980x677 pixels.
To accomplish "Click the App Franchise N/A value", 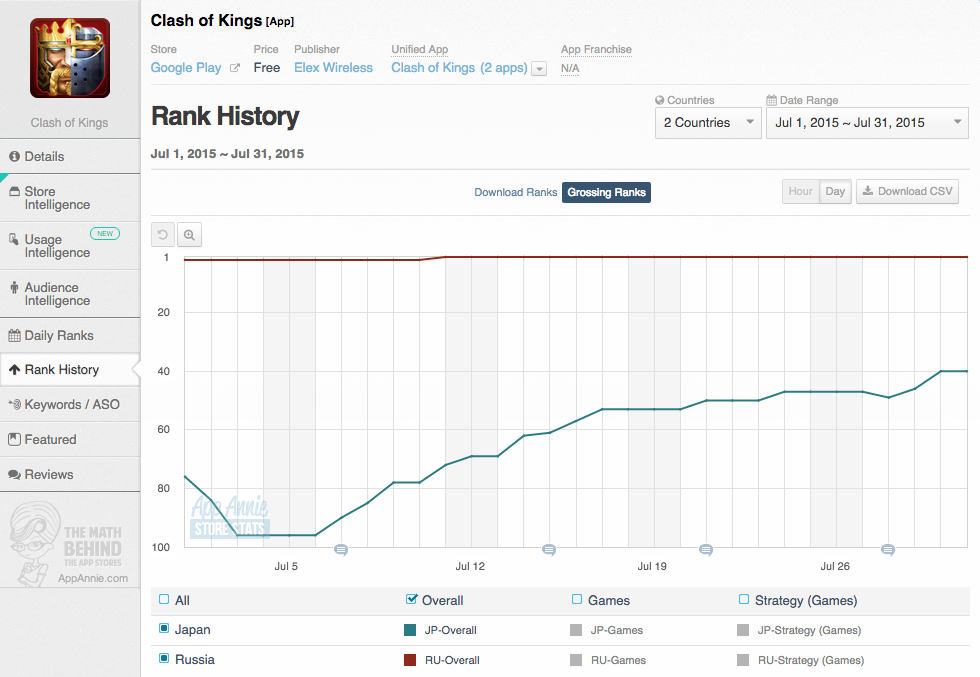I will coord(570,68).
